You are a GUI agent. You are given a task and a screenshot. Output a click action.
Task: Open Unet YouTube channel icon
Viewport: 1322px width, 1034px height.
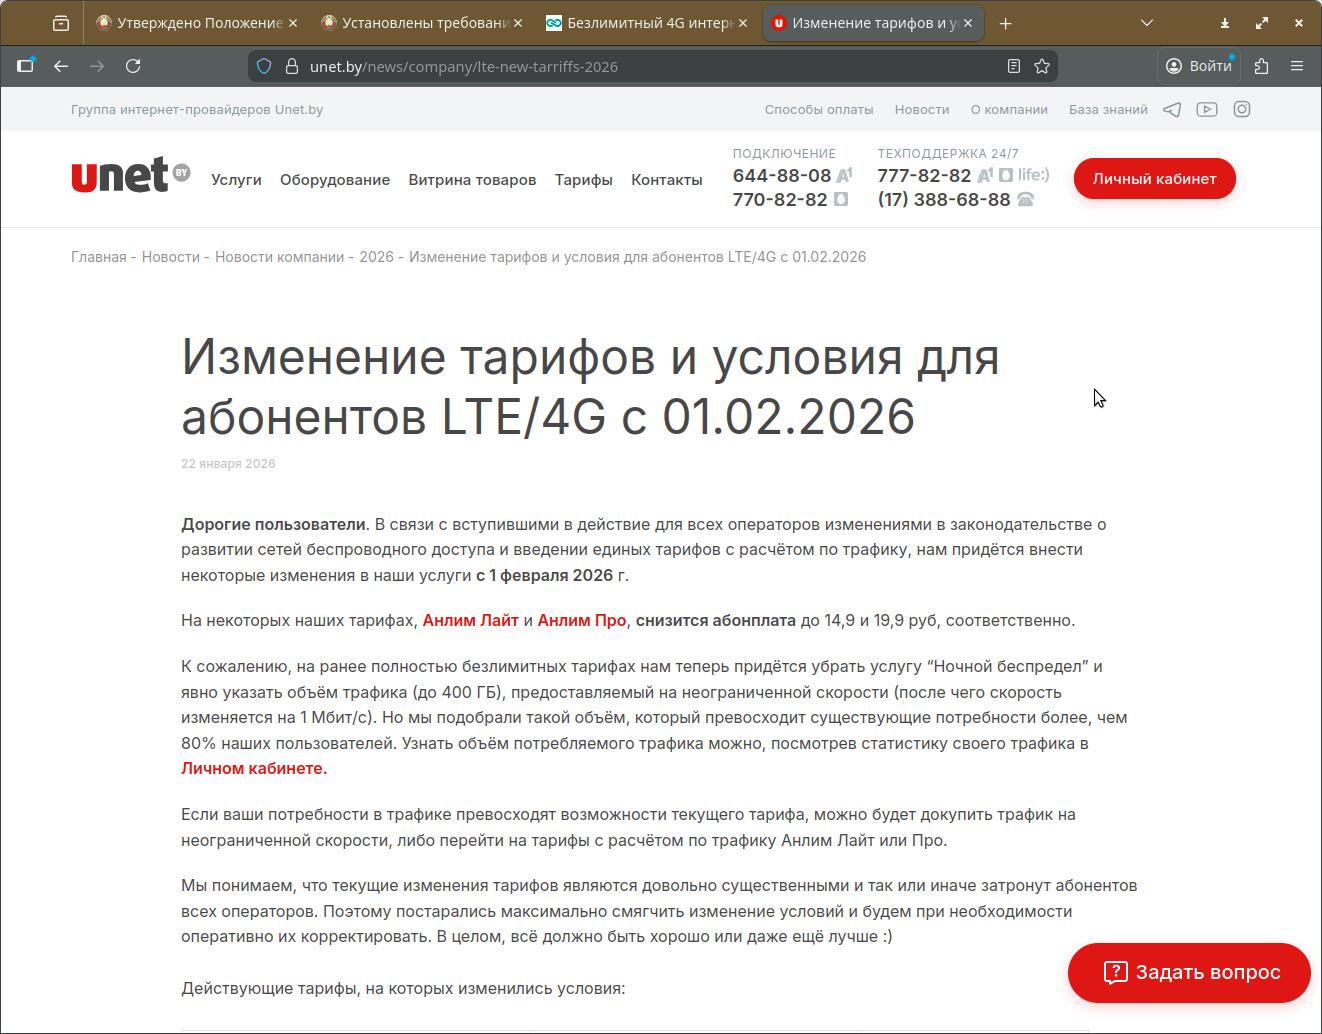pos(1207,109)
